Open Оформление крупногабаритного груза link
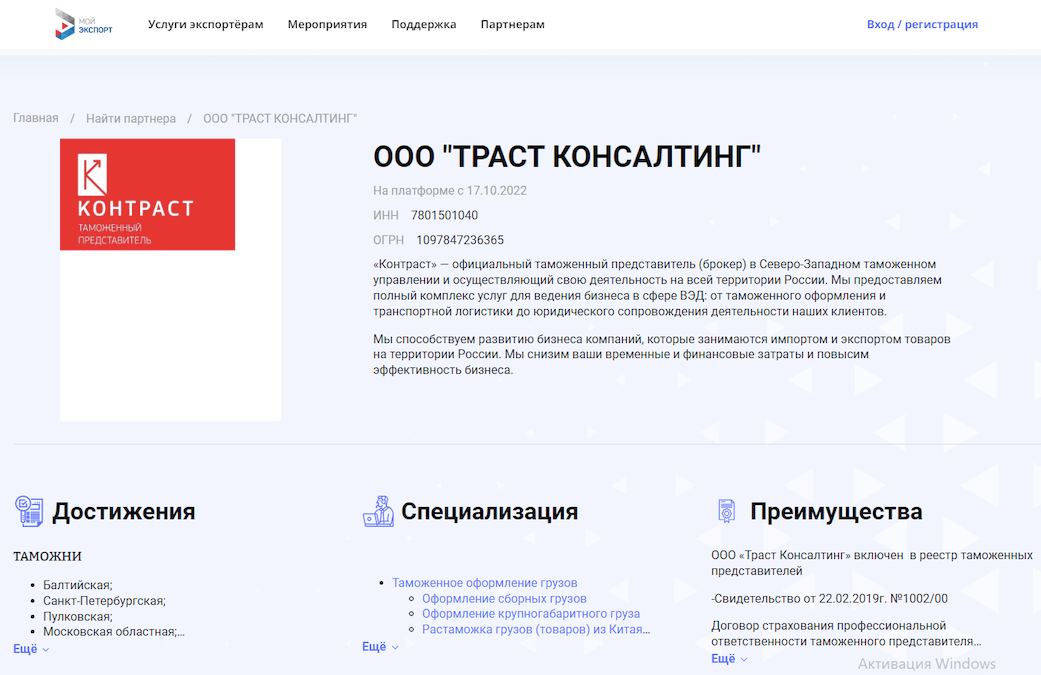This screenshot has width=1041, height=675. (531, 614)
